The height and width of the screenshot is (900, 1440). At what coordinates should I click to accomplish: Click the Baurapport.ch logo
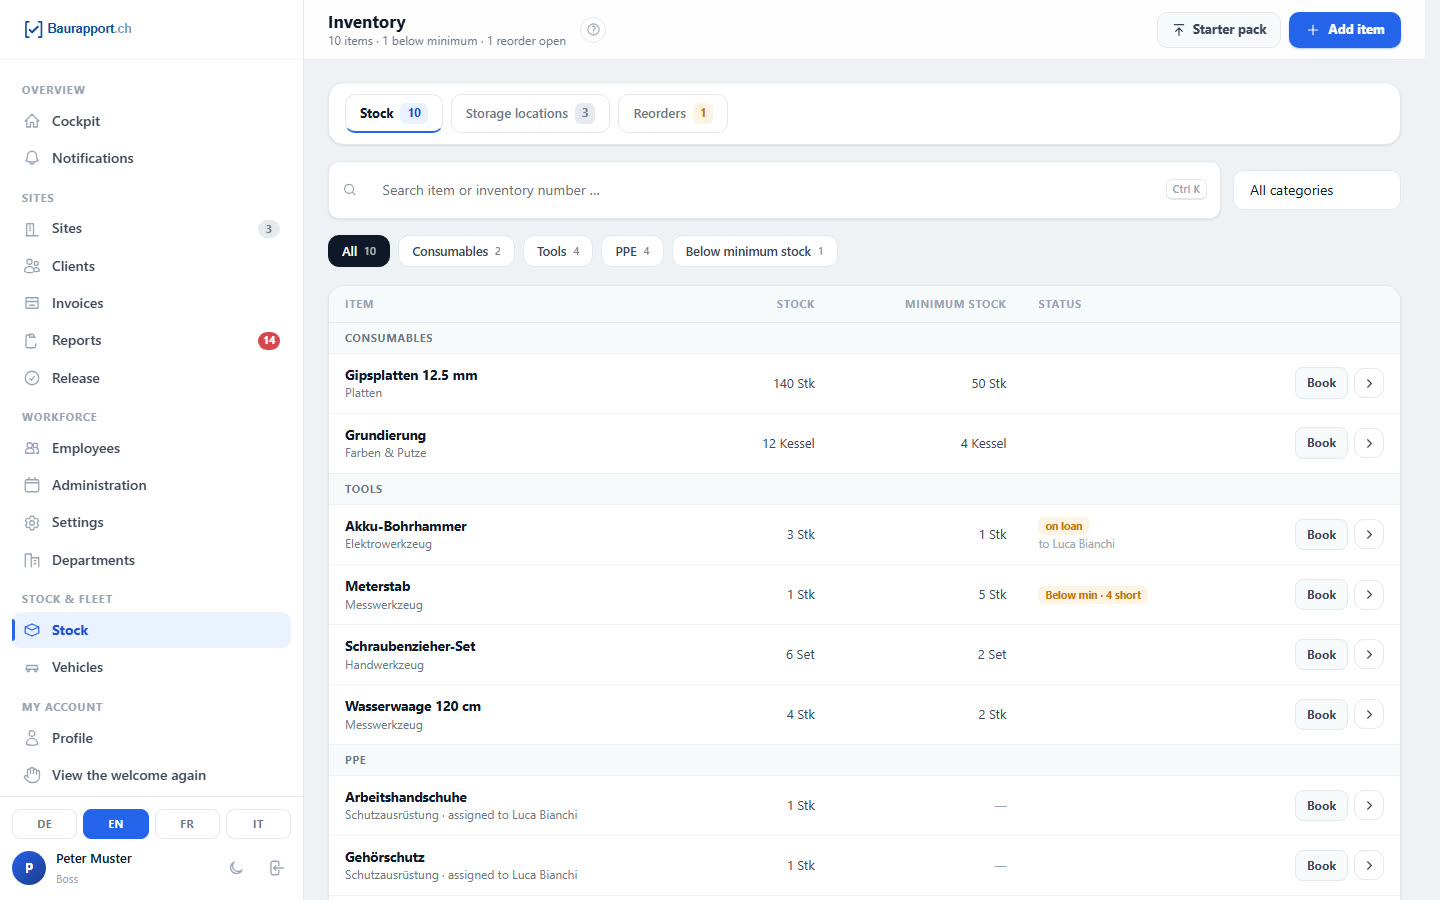click(x=77, y=29)
